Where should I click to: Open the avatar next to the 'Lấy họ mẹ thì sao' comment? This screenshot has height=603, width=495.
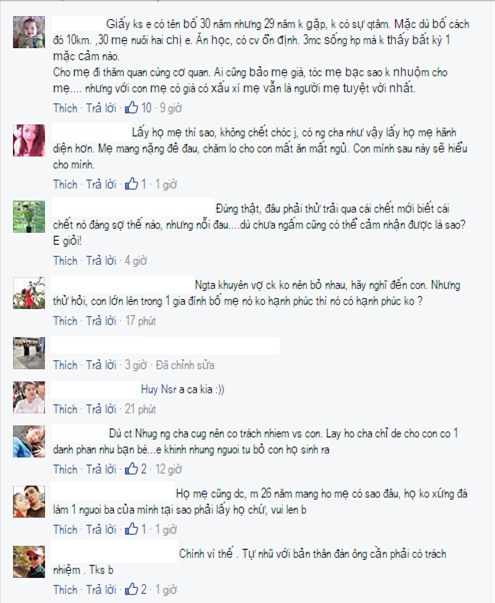coord(29,140)
